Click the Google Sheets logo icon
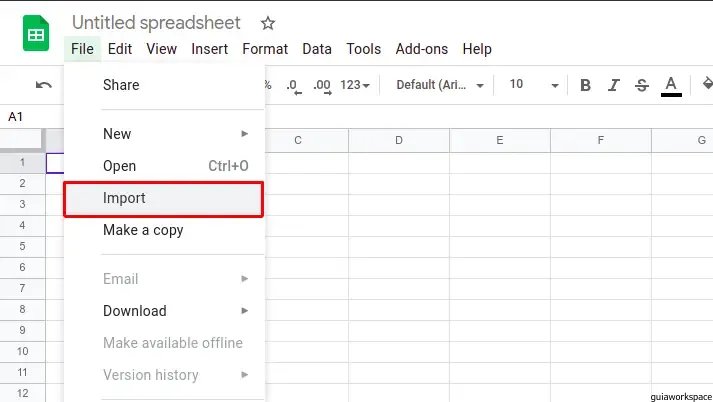The width and height of the screenshot is (713, 402). point(37,36)
